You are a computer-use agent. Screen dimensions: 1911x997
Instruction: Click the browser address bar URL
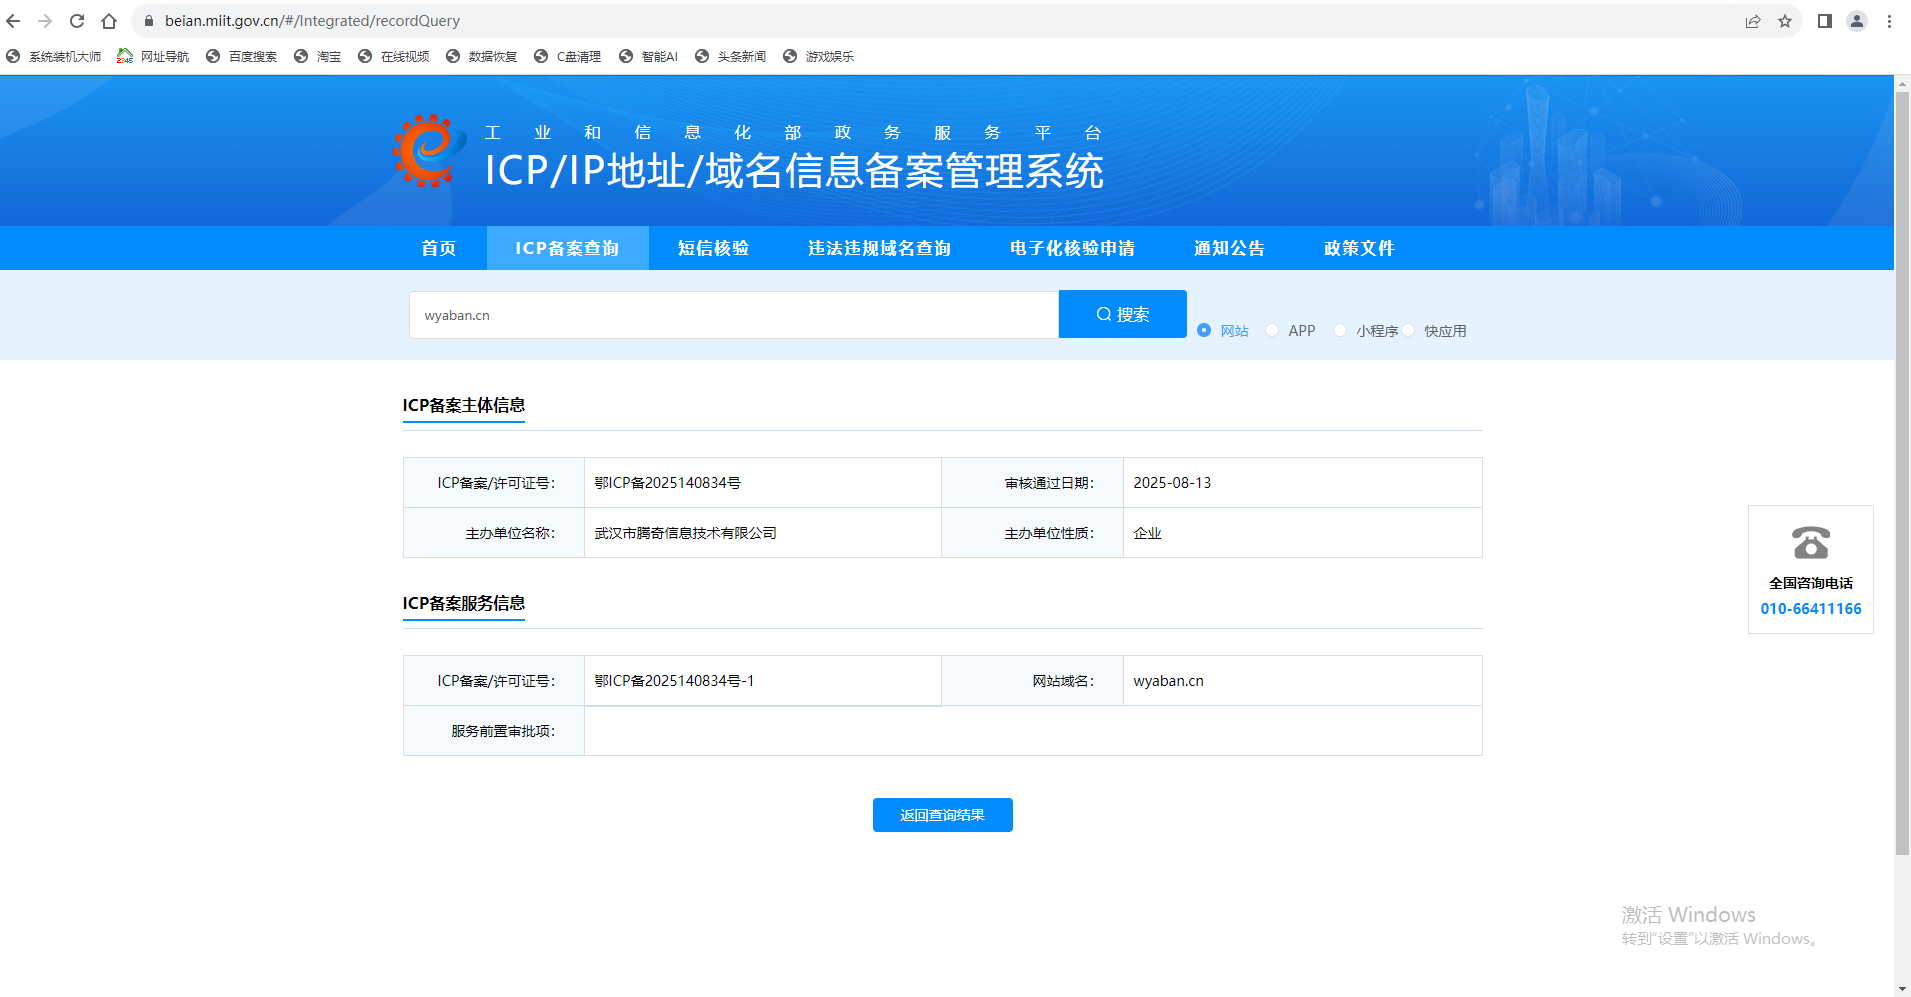point(313,21)
